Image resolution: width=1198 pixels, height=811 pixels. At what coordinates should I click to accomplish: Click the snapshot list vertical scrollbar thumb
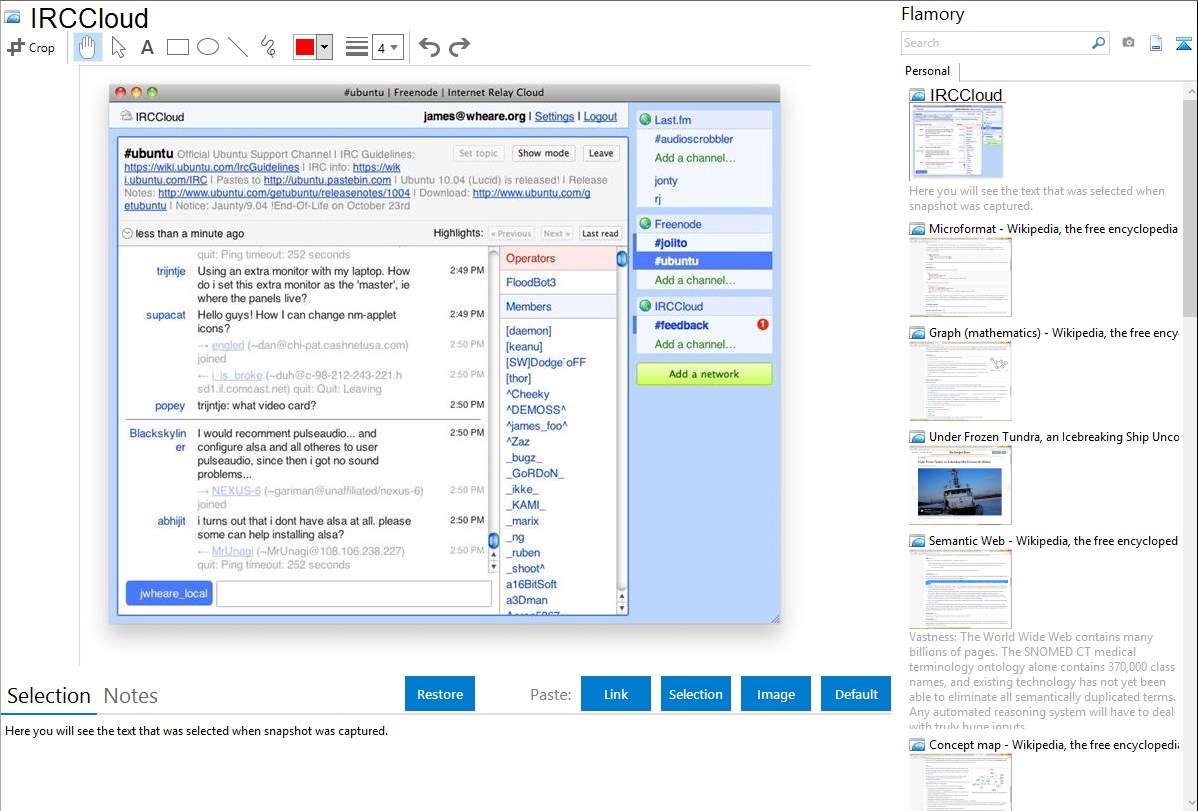point(1190,207)
